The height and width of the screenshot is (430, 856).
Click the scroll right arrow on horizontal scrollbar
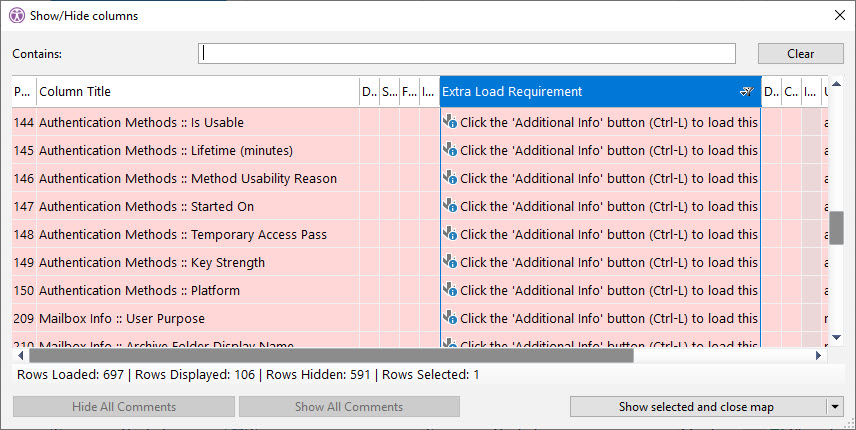pyautogui.click(x=819, y=355)
